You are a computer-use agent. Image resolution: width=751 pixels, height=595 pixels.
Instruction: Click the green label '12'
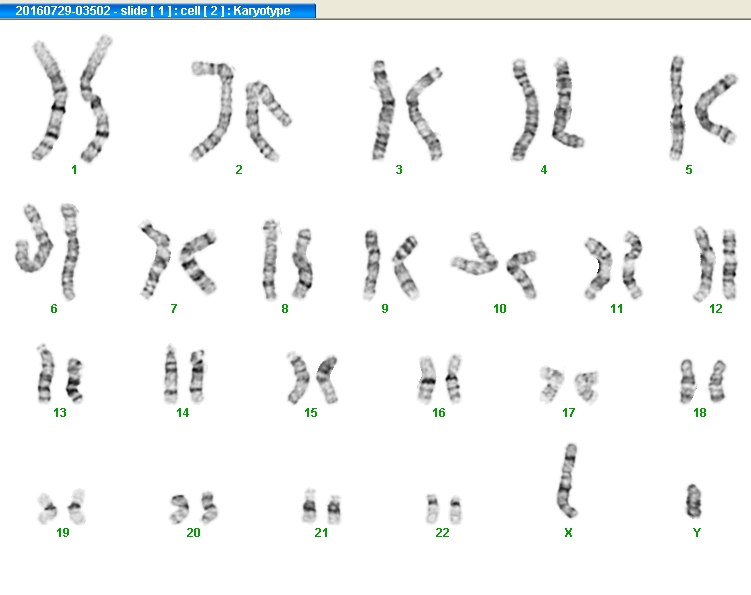click(716, 309)
